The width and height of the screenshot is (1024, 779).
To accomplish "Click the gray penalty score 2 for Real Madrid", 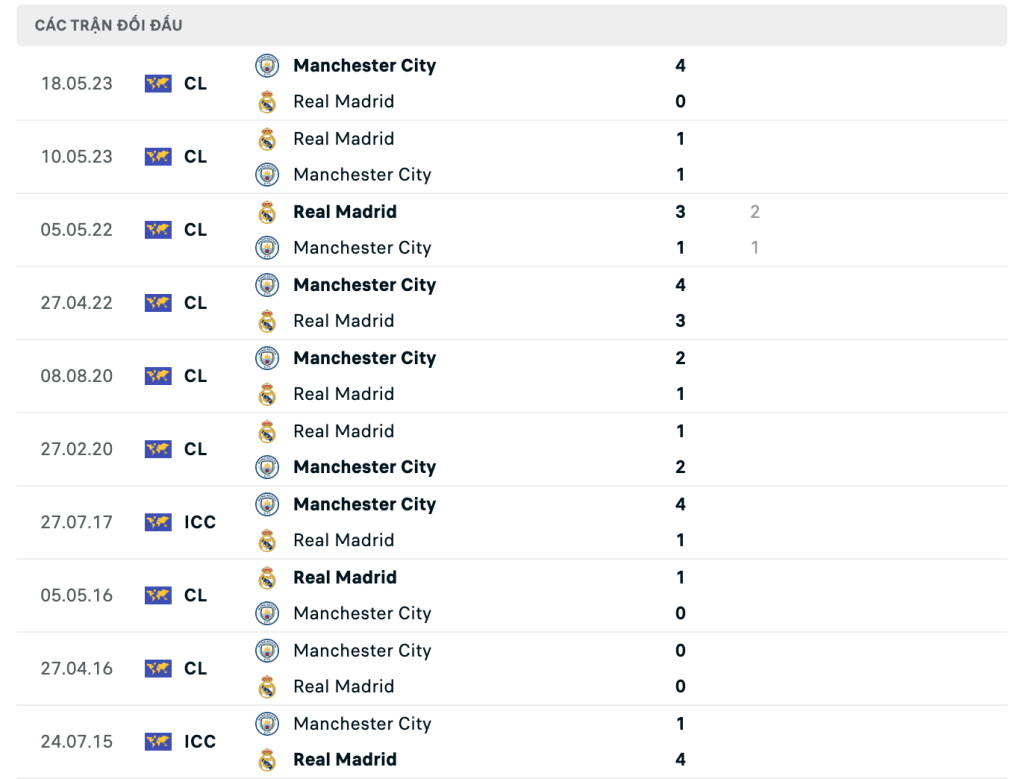I will [755, 212].
